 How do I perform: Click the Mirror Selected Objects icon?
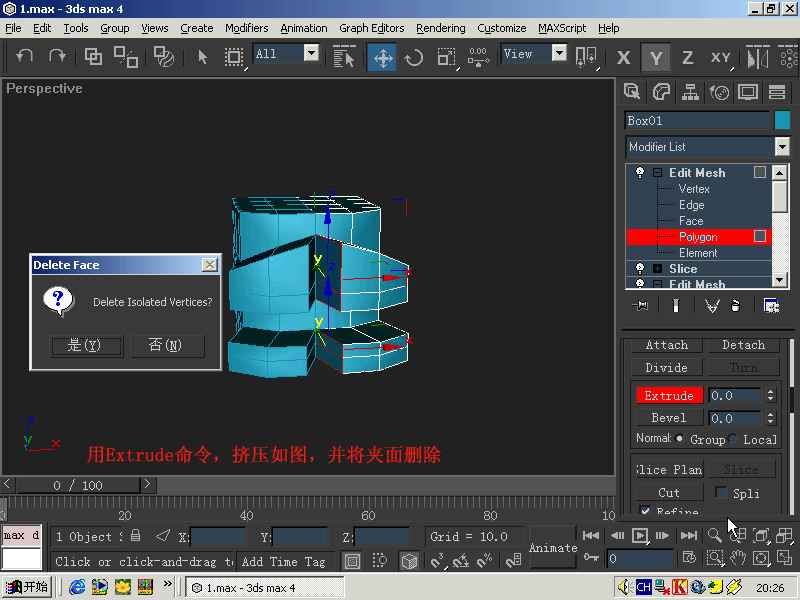(x=757, y=57)
